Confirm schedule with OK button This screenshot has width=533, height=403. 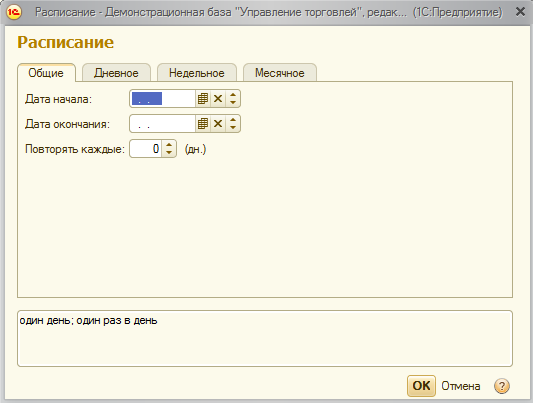coord(421,386)
